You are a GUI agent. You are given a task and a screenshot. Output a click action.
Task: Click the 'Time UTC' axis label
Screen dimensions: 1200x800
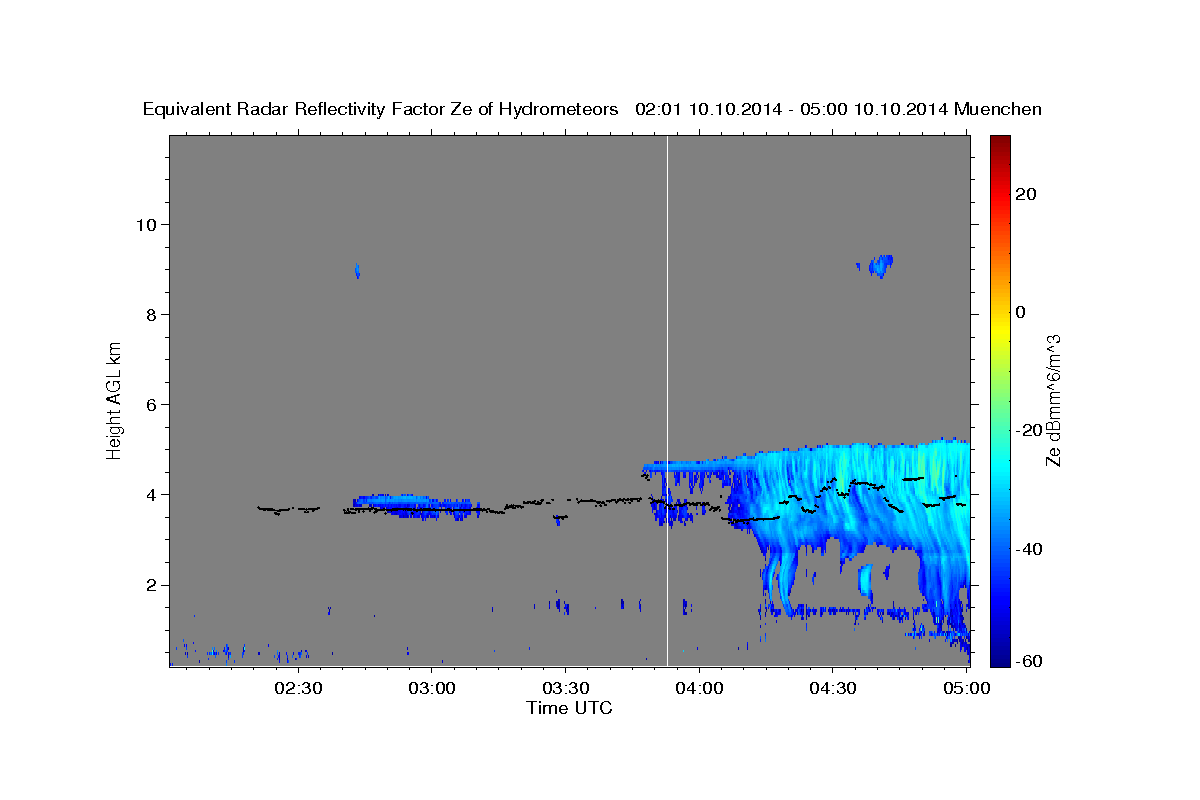569,708
